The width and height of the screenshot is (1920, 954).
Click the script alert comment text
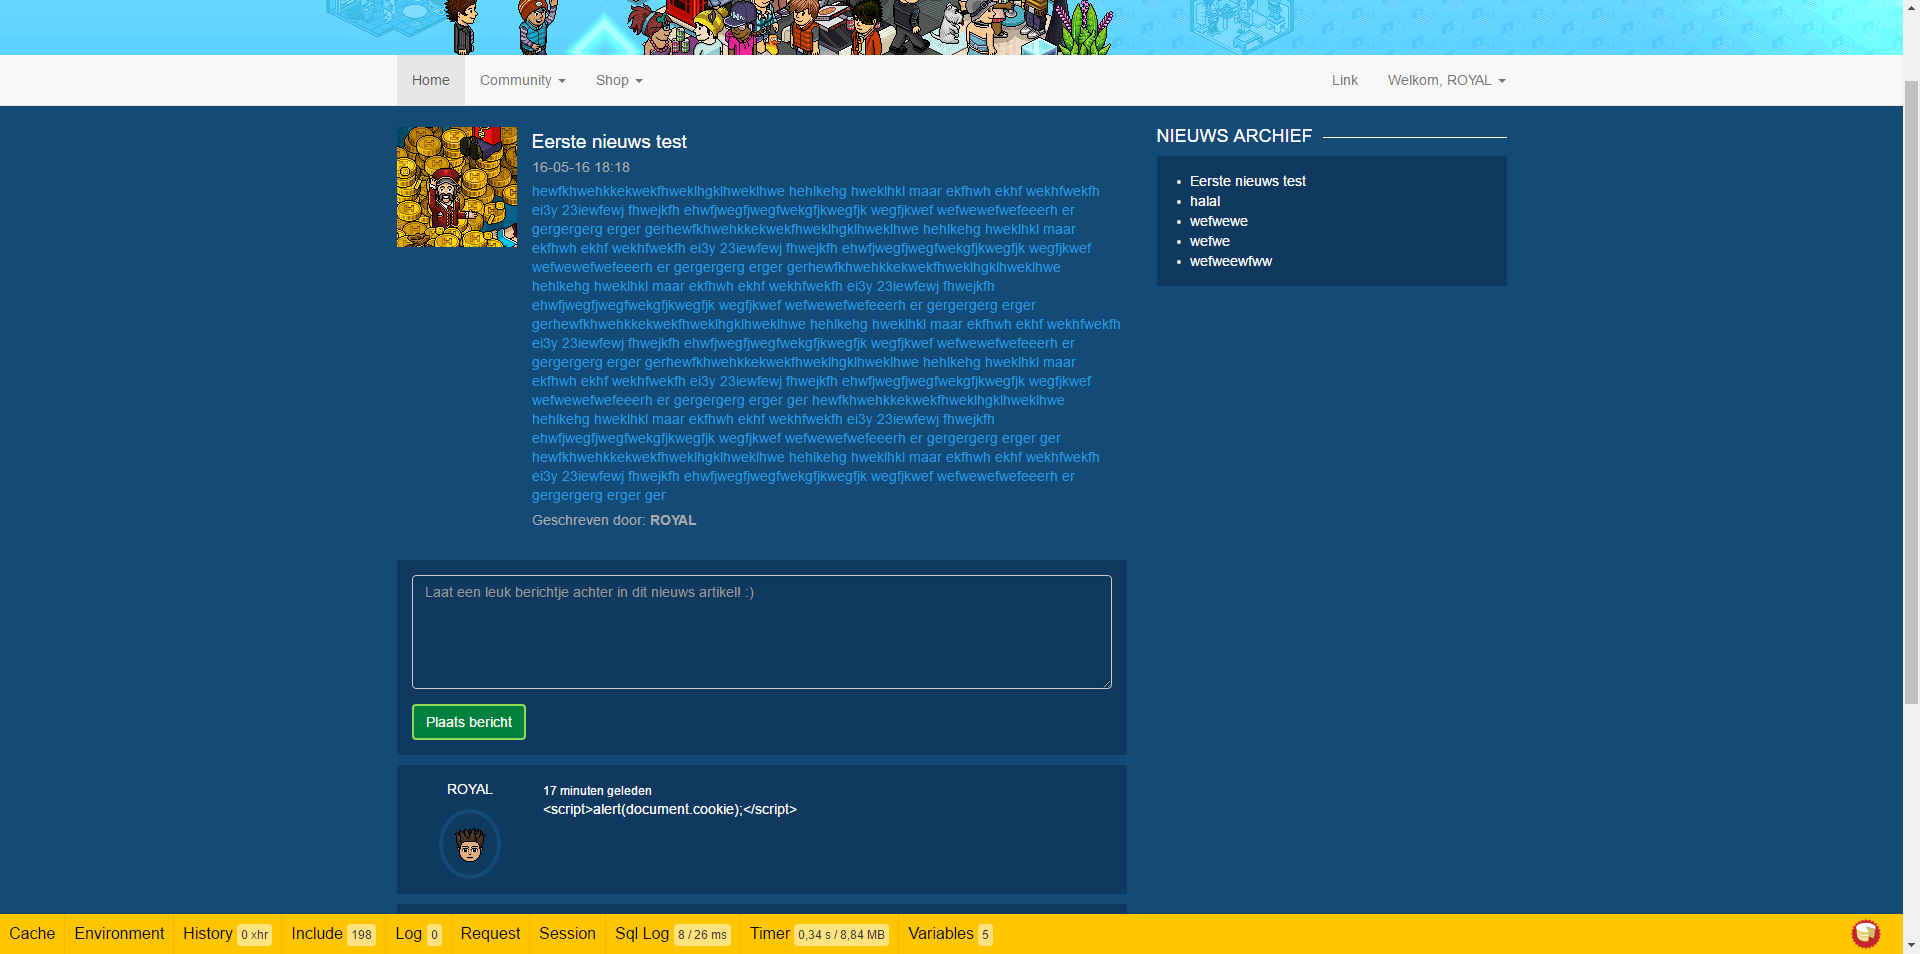(x=670, y=809)
